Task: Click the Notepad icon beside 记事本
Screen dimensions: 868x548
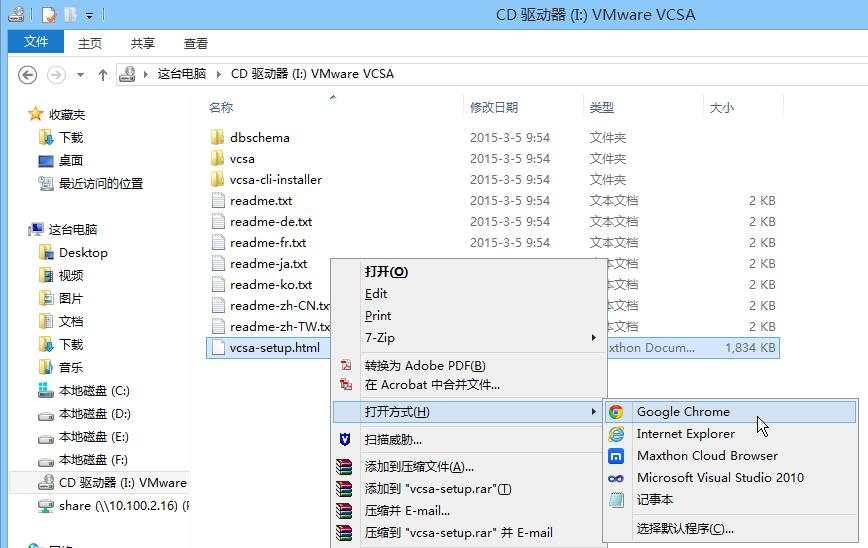Action: point(616,500)
